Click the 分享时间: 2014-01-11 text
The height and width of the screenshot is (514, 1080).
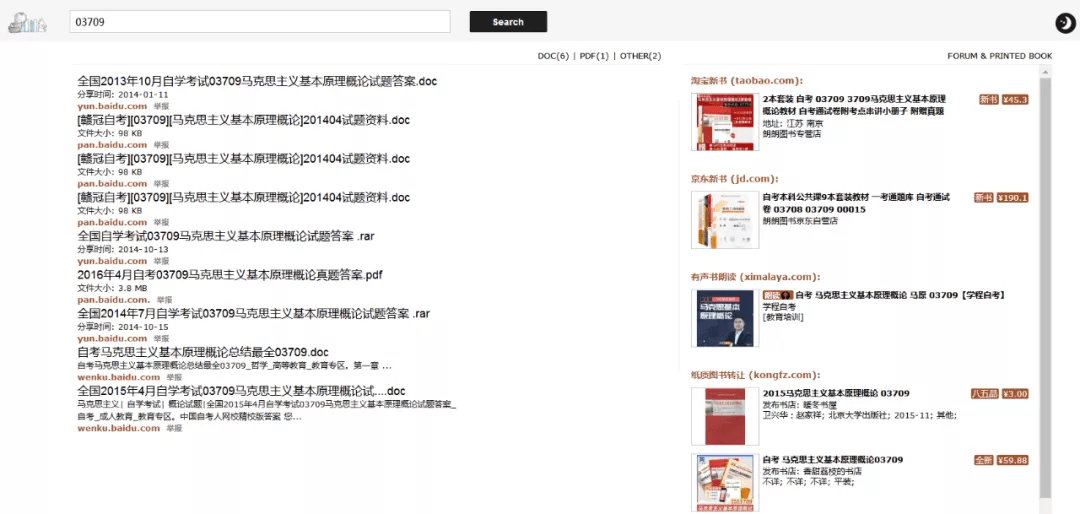click(x=123, y=94)
